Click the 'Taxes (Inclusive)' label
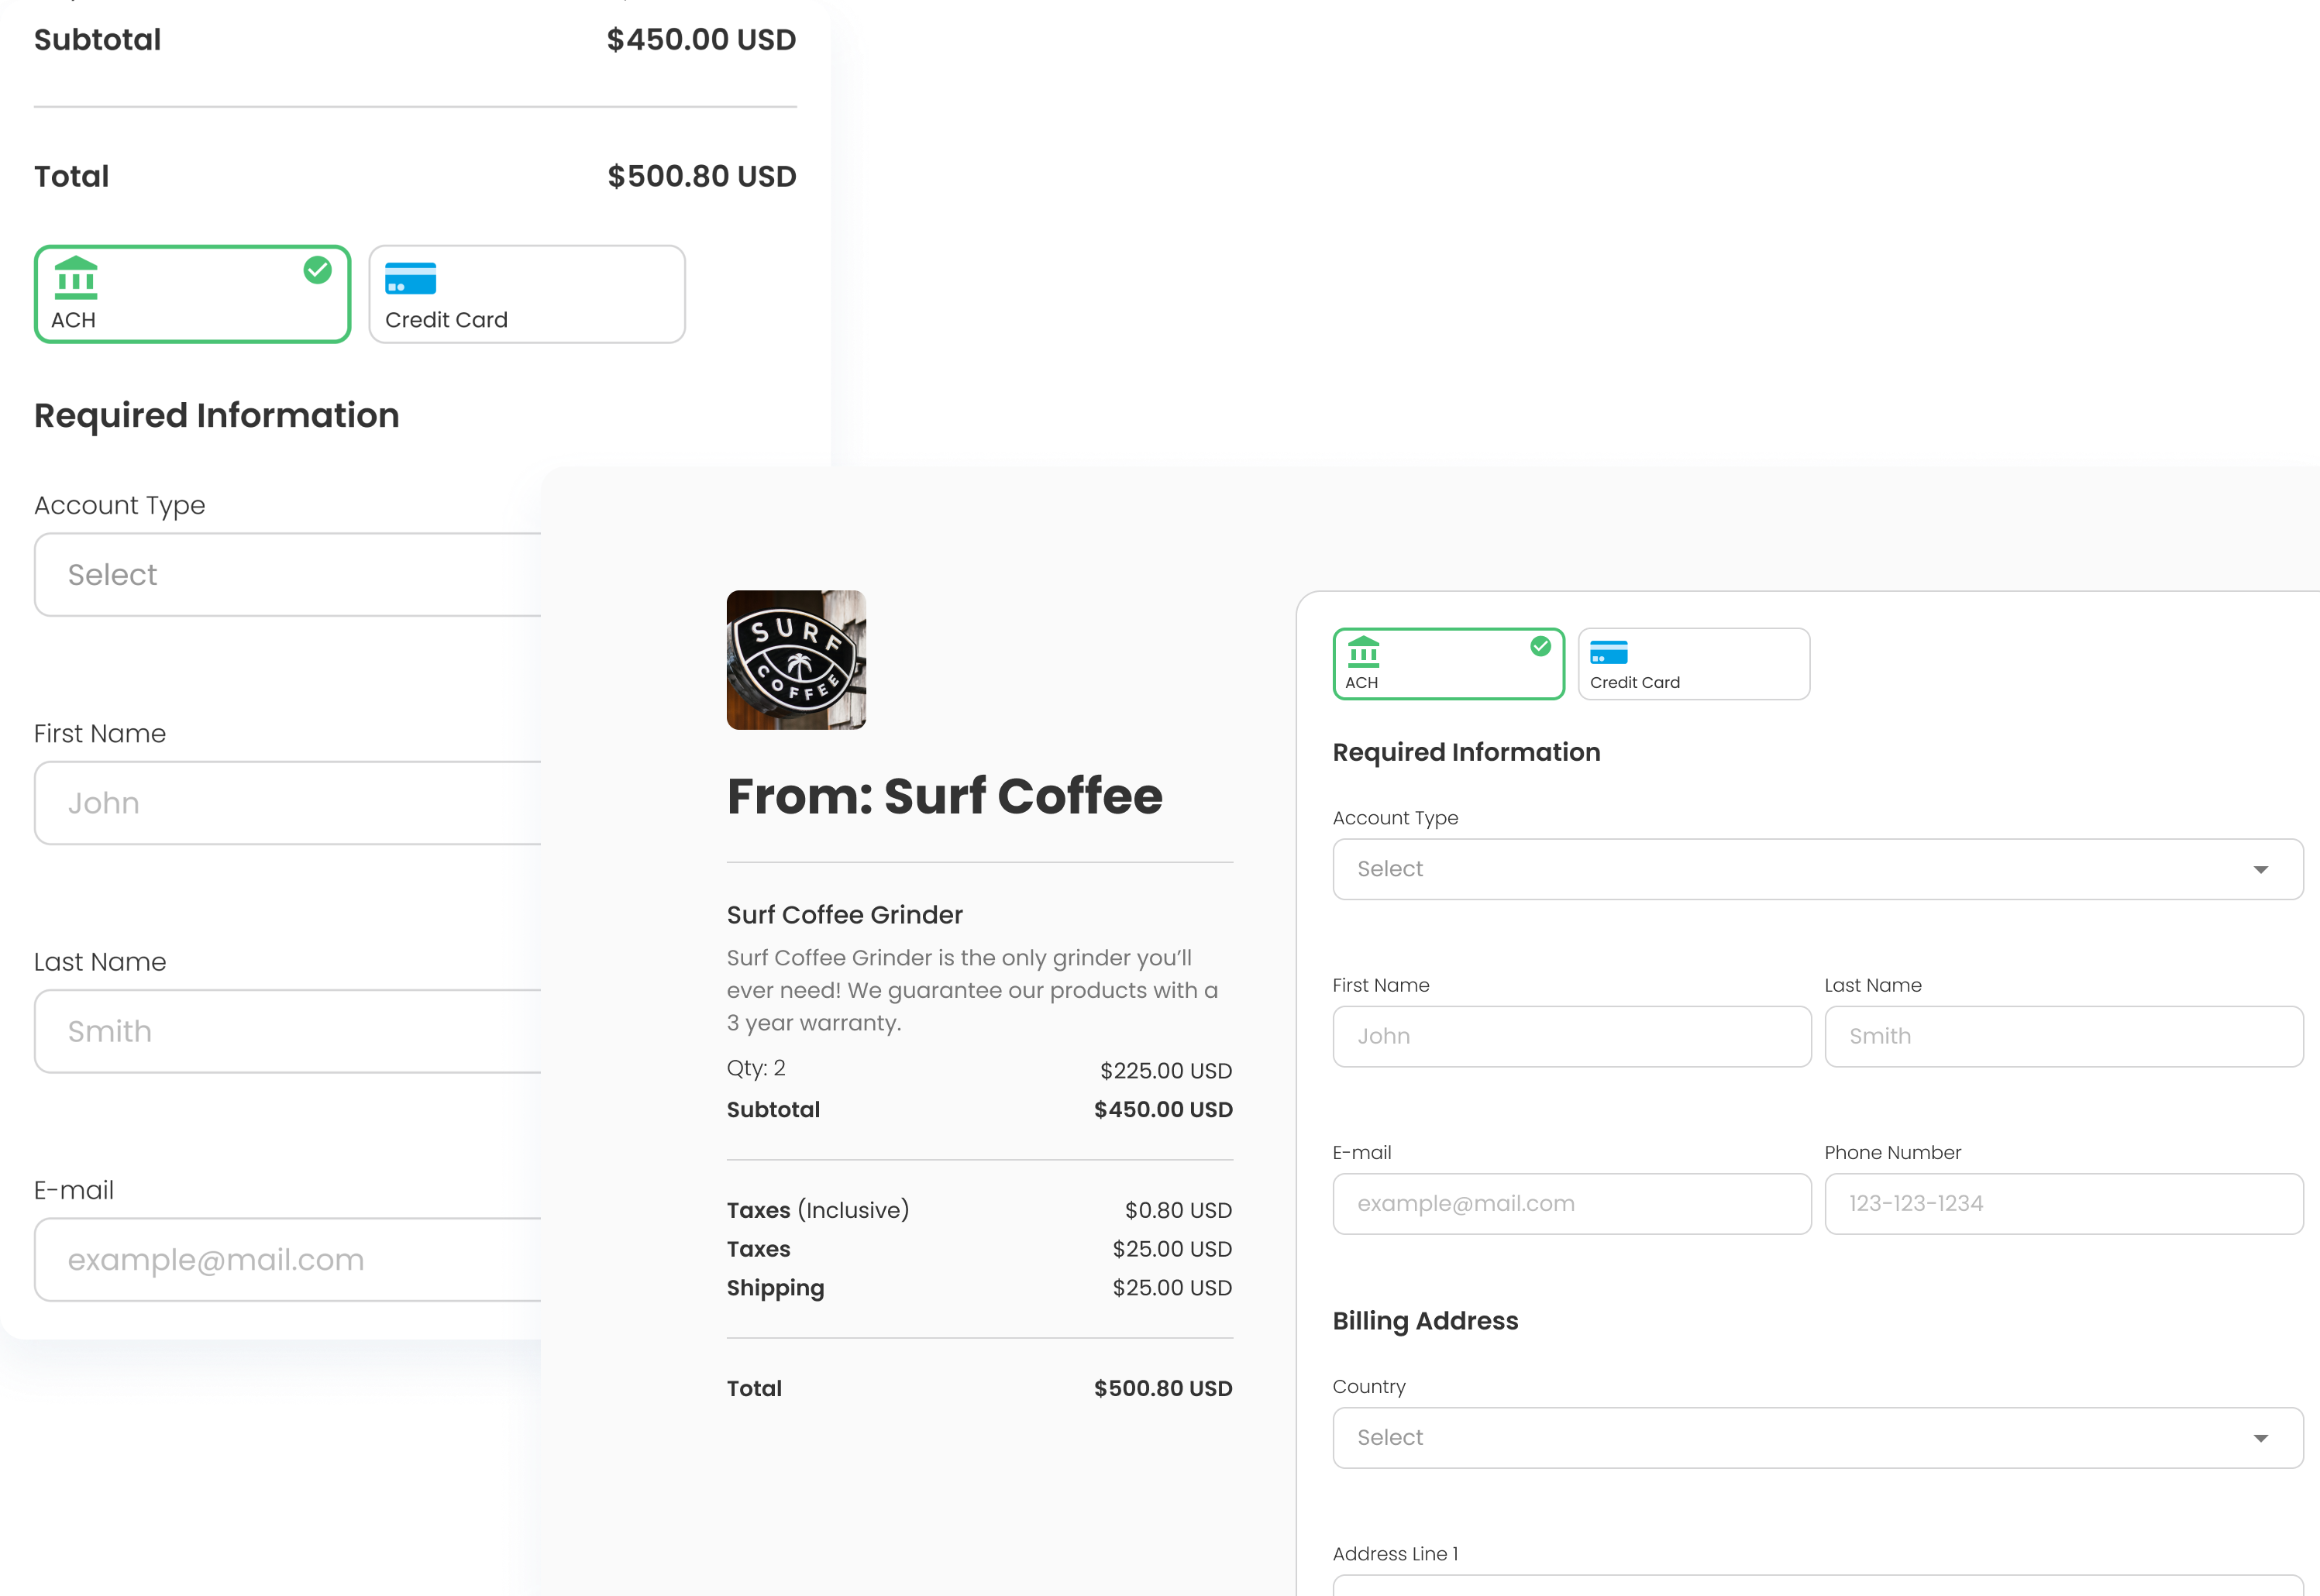This screenshot has height=1596, width=2320. 818,1210
